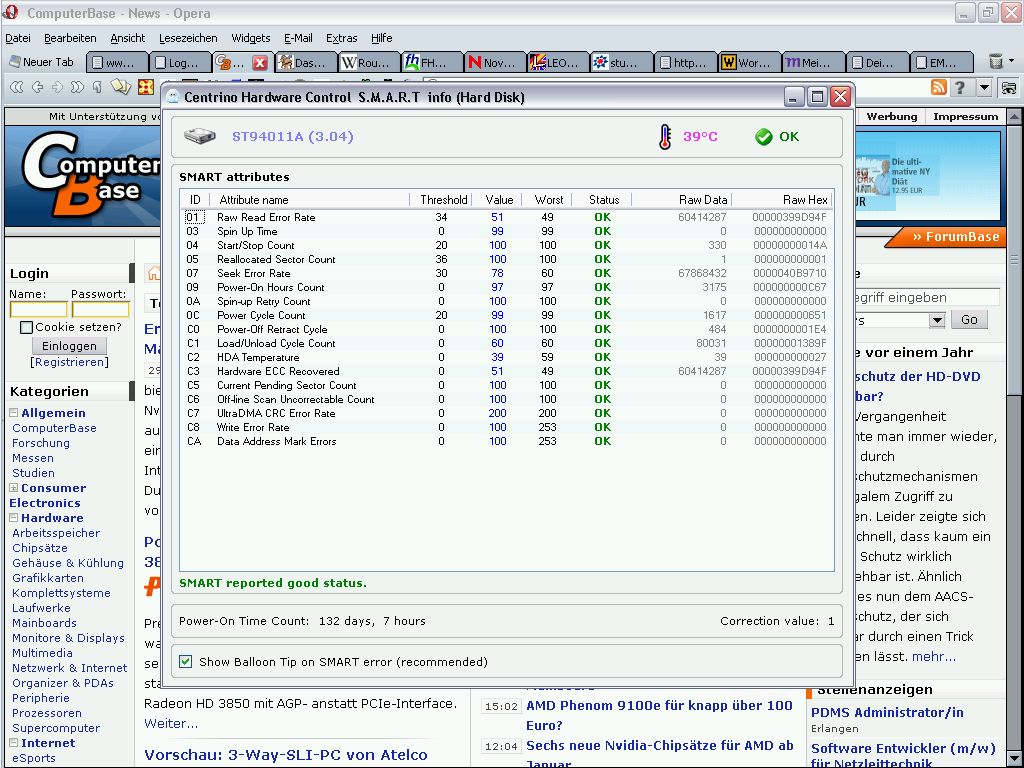This screenshot has width=1024, height=768.
Task: Switch to the FH... tab
Action: [x=430, y=63]
